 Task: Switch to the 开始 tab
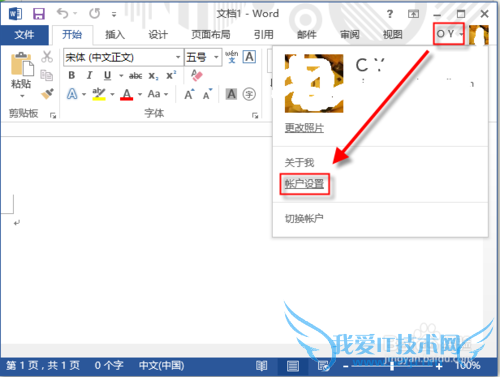coord(72,35)
